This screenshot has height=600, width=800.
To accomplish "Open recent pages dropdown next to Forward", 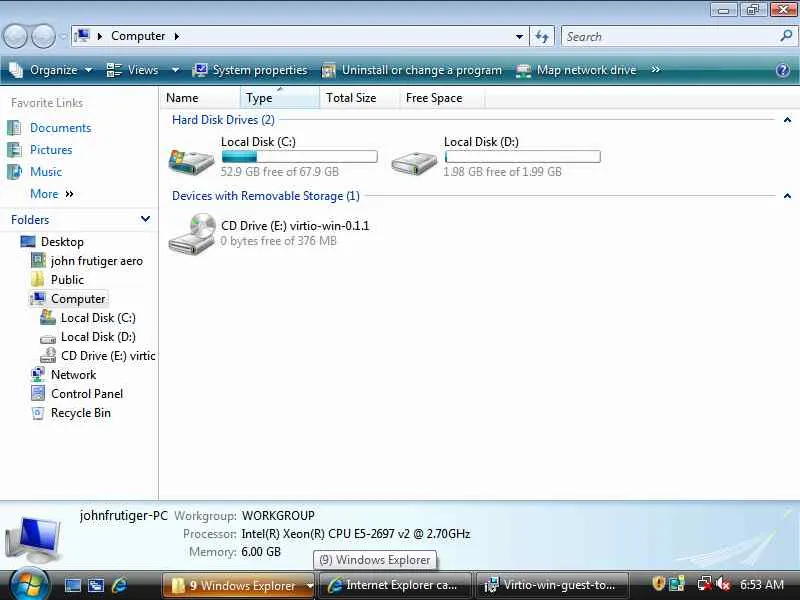I will pos(63,36).
